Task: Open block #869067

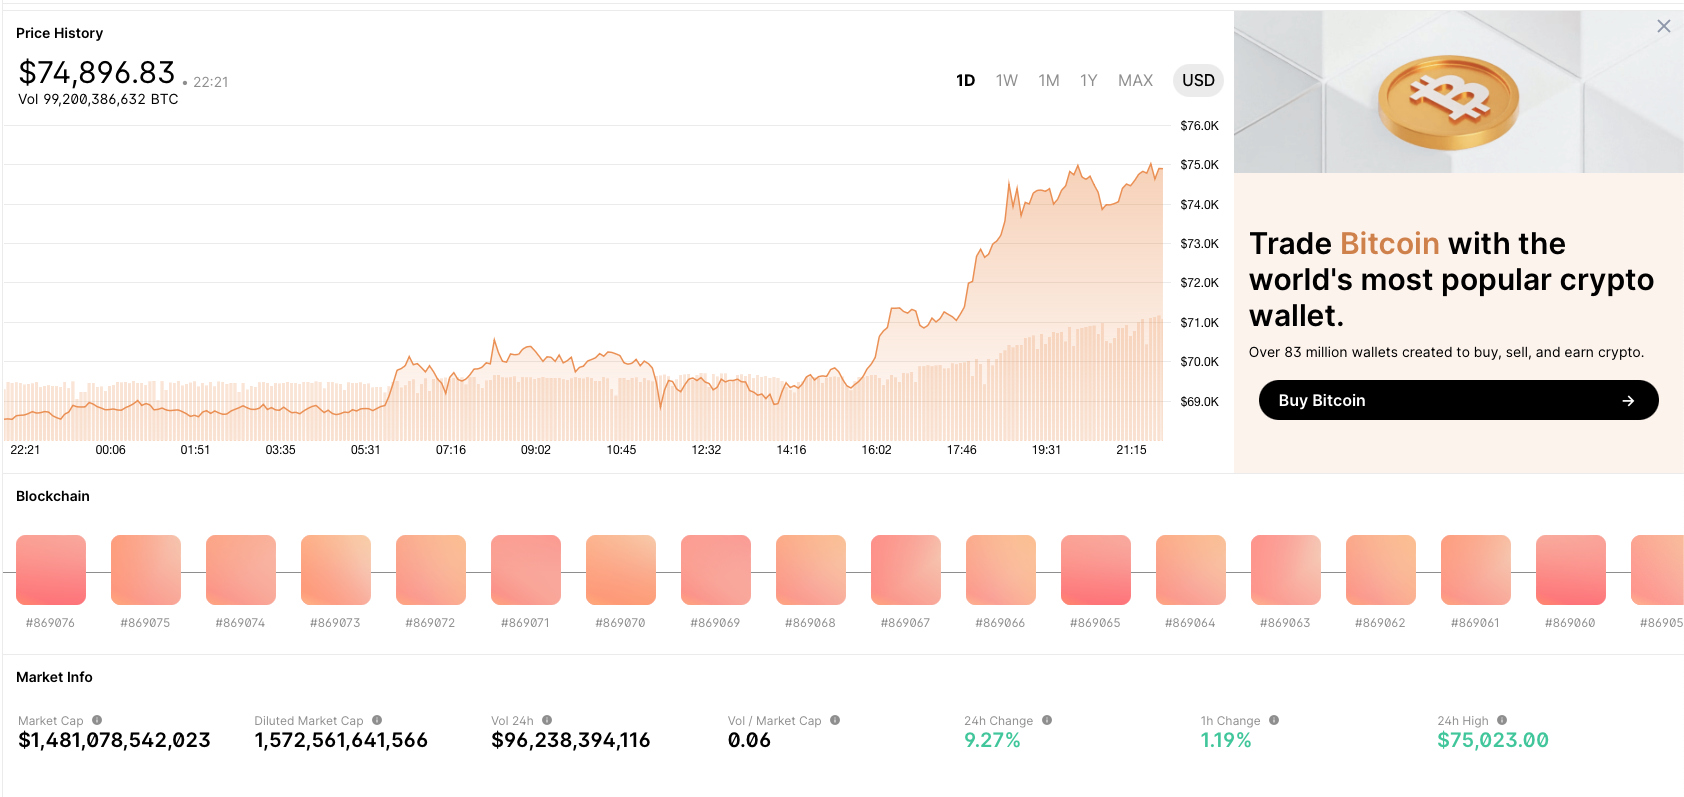Action: (x=906, y=570)
